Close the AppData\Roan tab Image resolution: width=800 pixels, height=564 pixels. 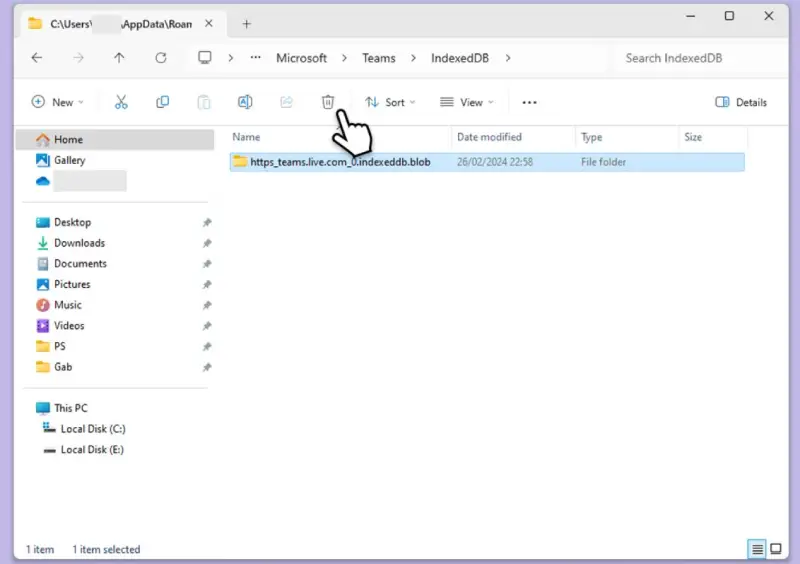[209, 23]
